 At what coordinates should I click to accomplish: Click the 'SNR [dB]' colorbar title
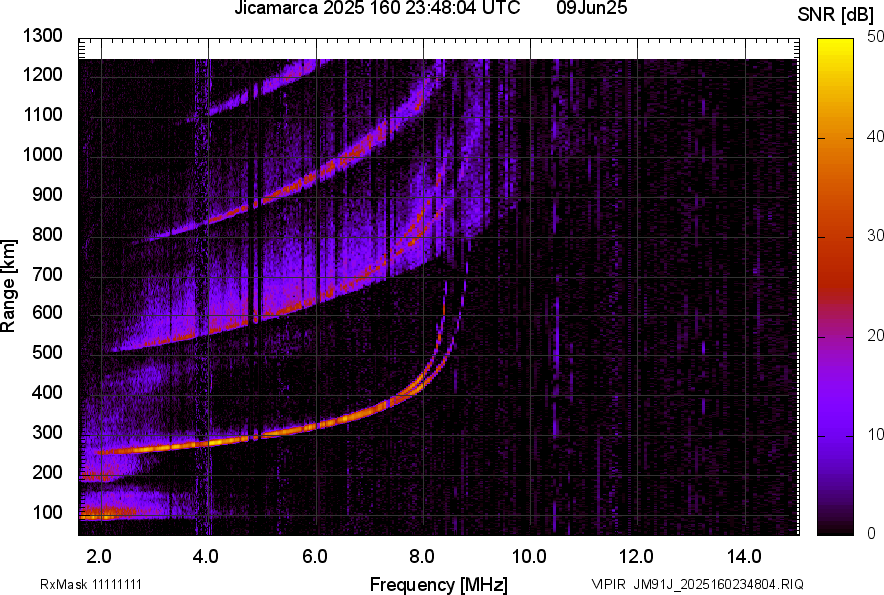pyautogui.click(x=836, y=15)
